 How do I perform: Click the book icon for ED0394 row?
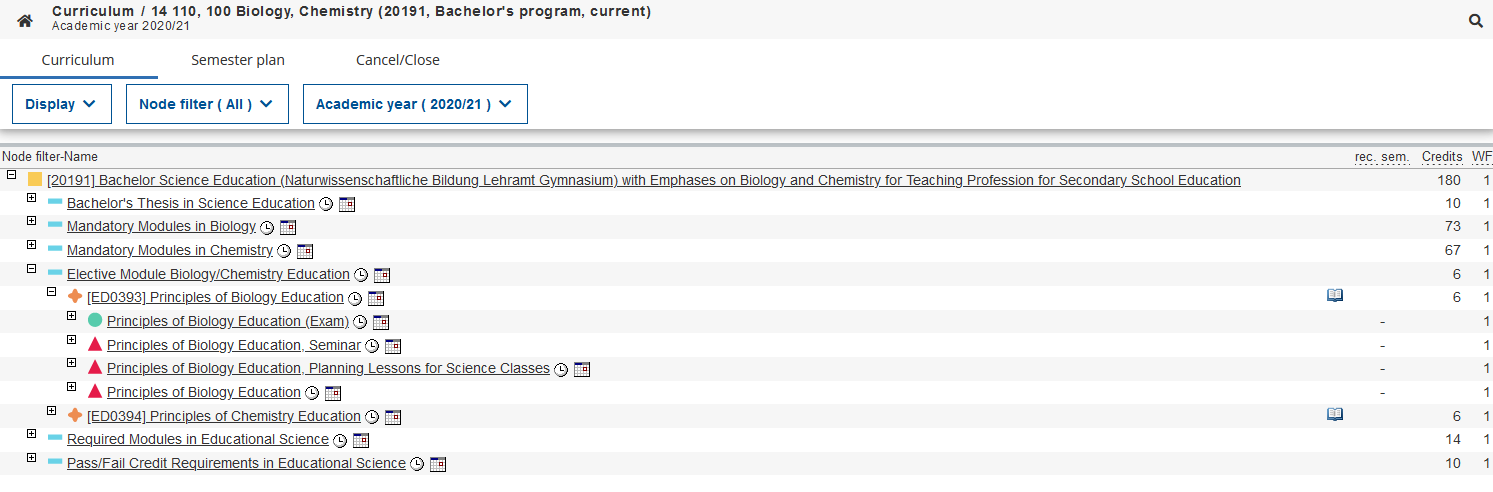1335,415
